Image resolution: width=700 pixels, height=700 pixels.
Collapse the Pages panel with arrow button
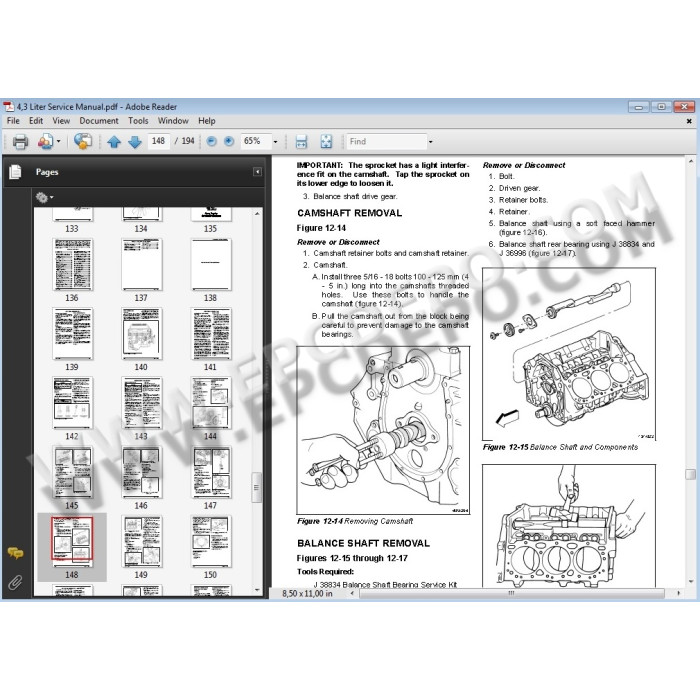tap(257, 172)
